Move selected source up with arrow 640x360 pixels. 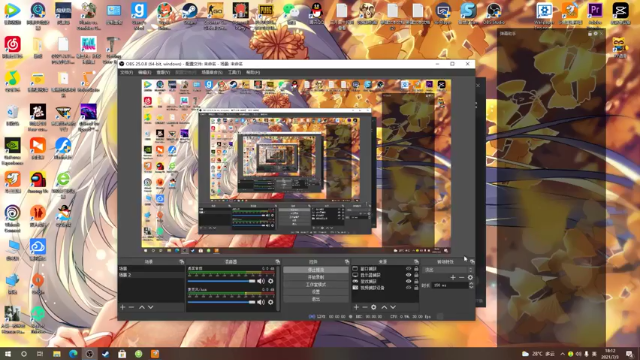coord(384,307)
